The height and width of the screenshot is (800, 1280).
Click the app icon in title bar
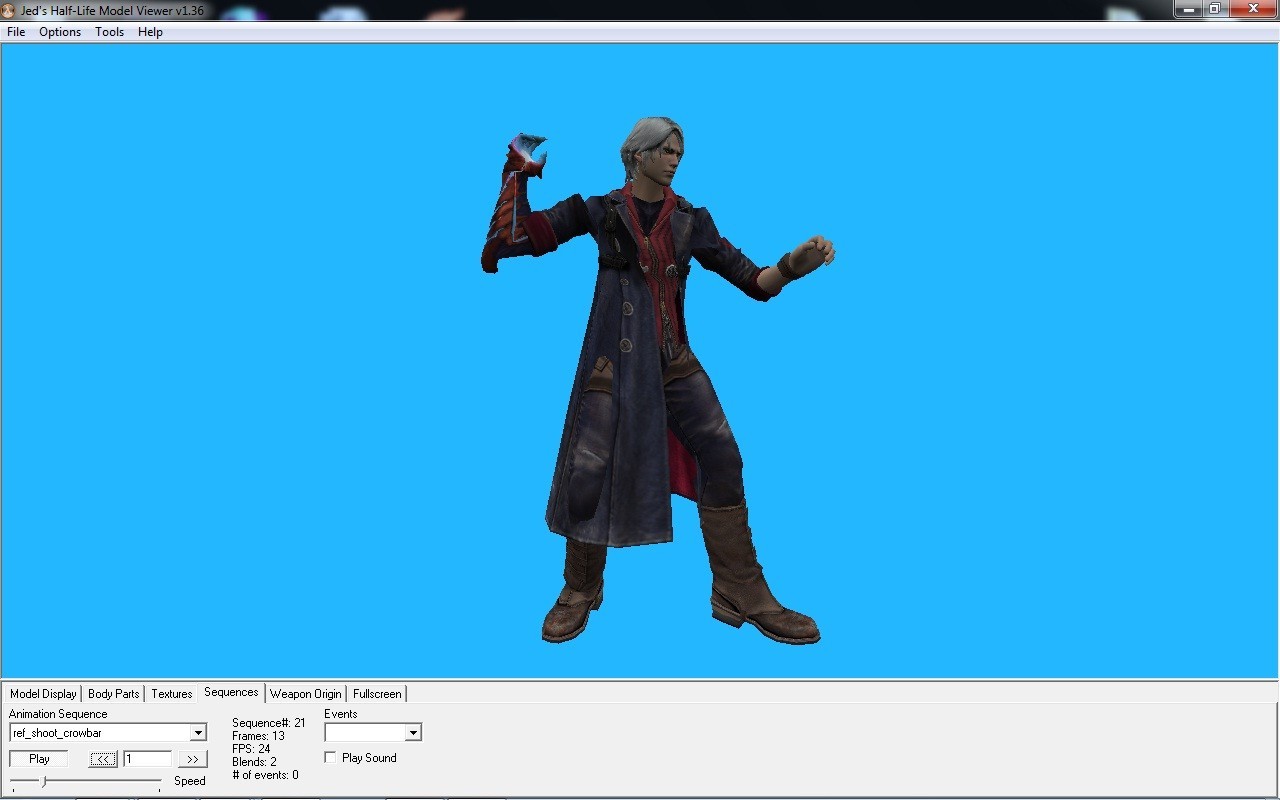click(9, 9)
